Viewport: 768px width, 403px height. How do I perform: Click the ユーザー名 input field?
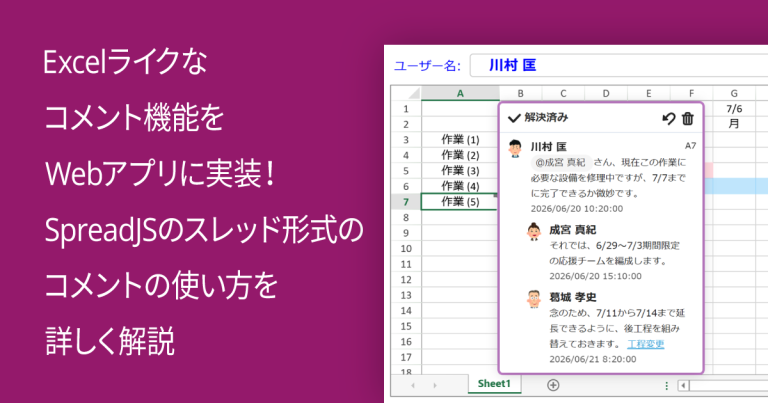click(619, 65)
